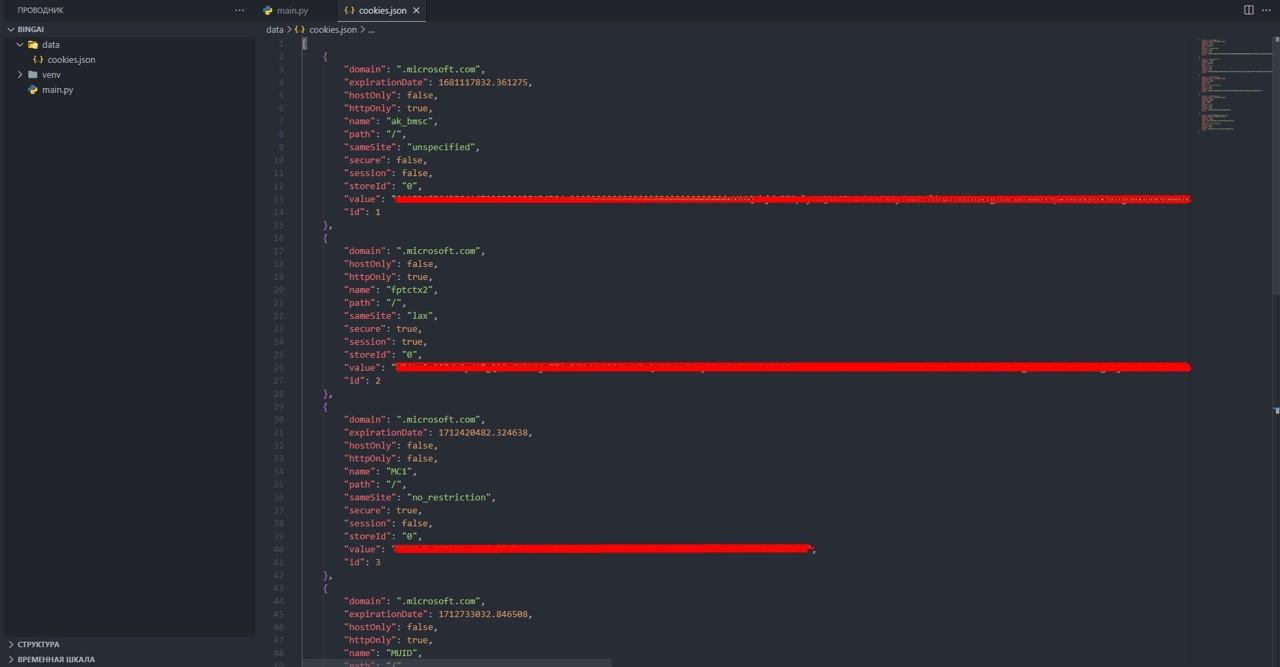Image resolution: width=1280 pixels, height=667 pixels.
Task: Click the venv folder icon in Explorer
Action: [33, 75]
